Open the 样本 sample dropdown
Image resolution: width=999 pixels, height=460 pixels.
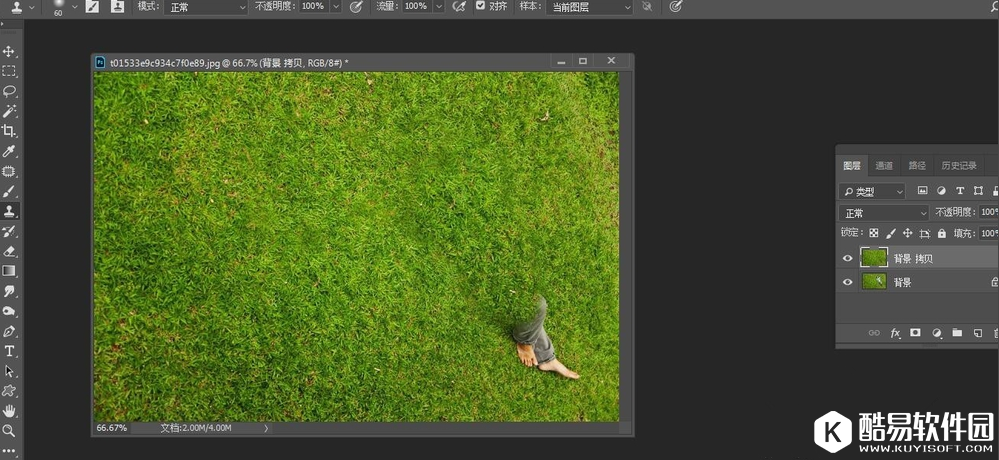590,7
